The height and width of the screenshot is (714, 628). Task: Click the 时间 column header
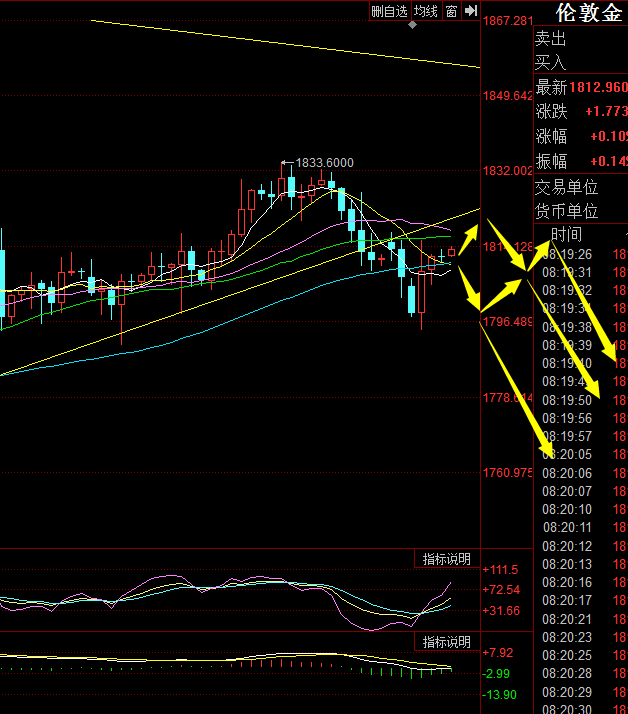[x=566, y=234]
